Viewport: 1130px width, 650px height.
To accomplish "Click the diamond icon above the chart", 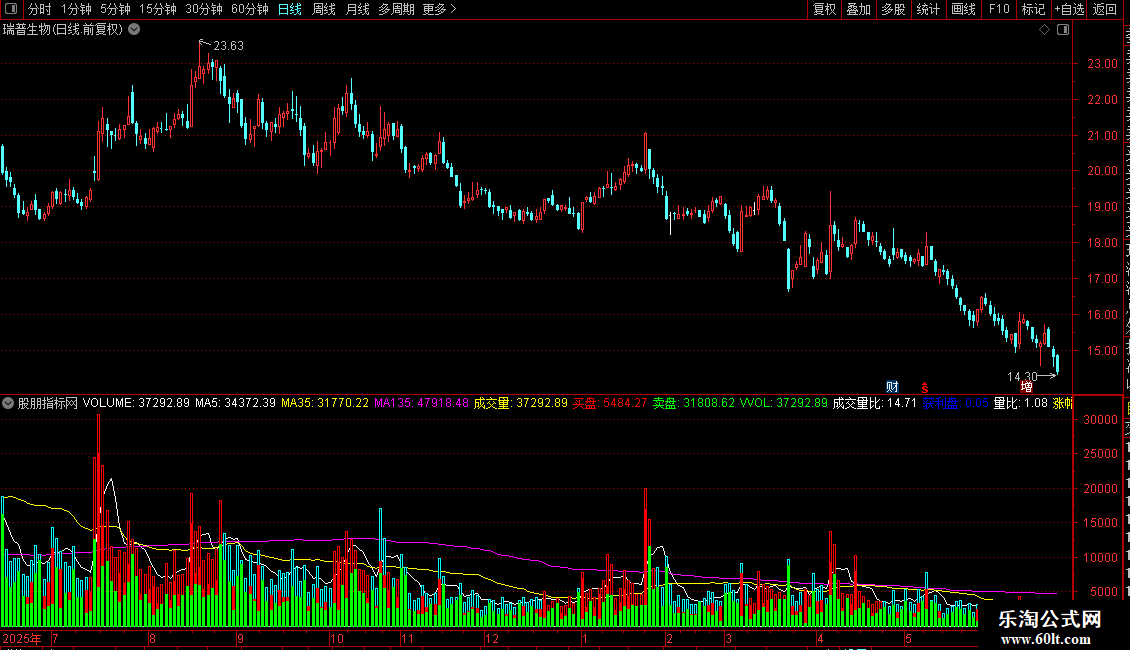I will coord(1044,30).
